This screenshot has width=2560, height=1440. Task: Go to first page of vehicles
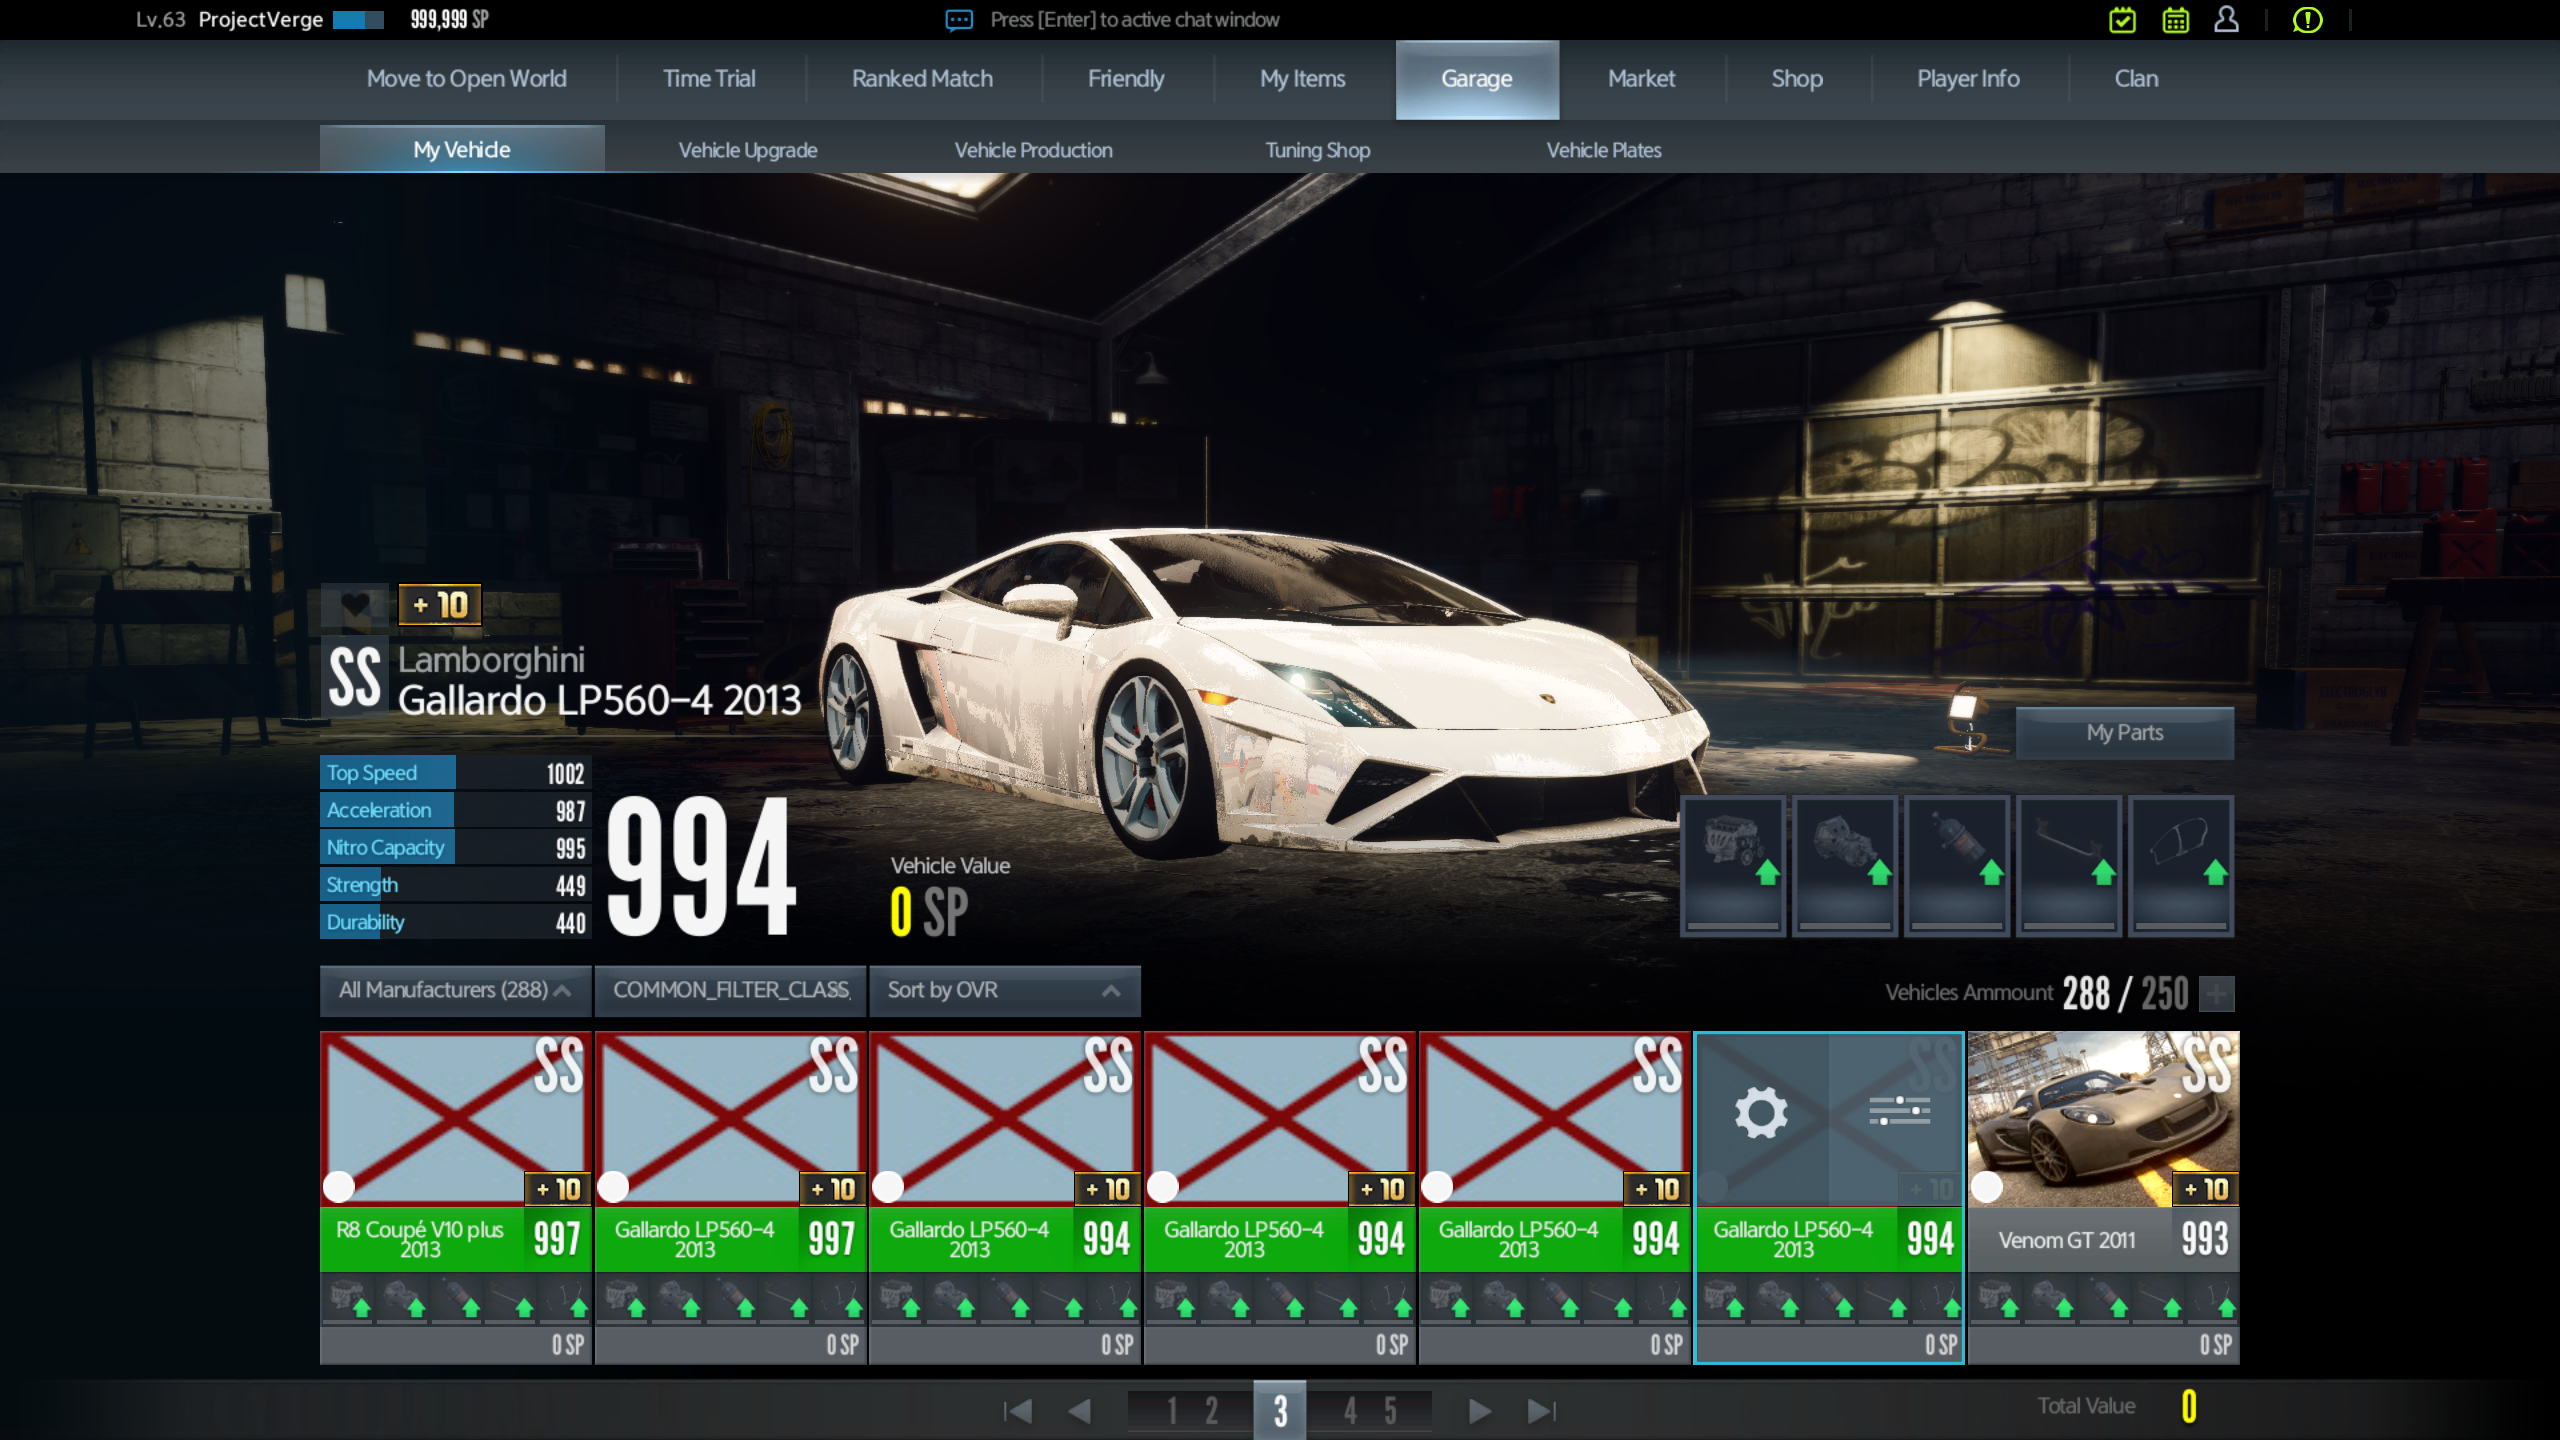1017,1411
